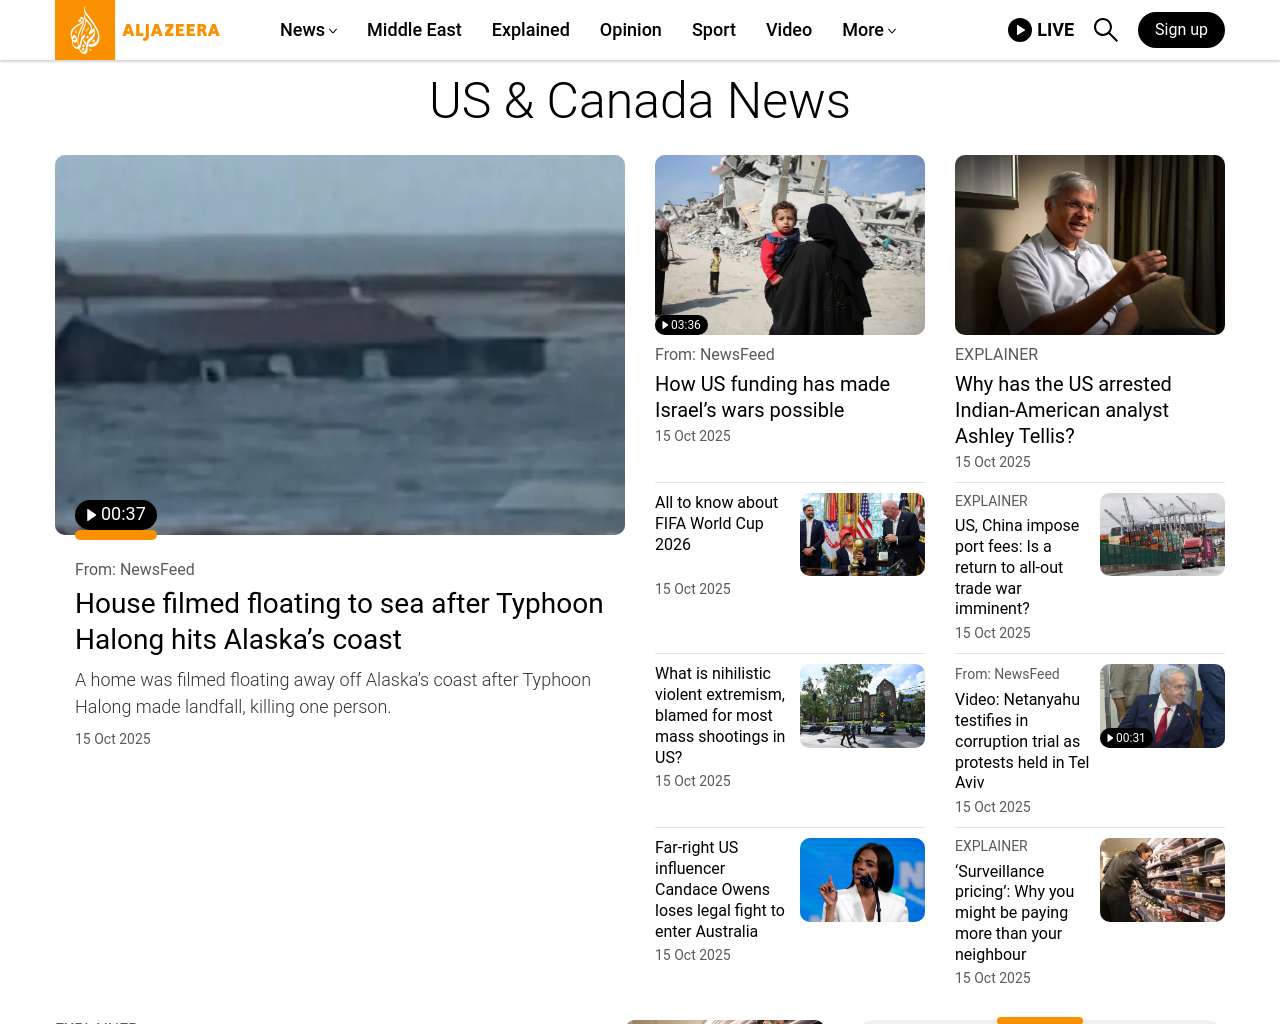Go to the Video section
This screenshot has width=1280, height=1024.
[789, 30]
